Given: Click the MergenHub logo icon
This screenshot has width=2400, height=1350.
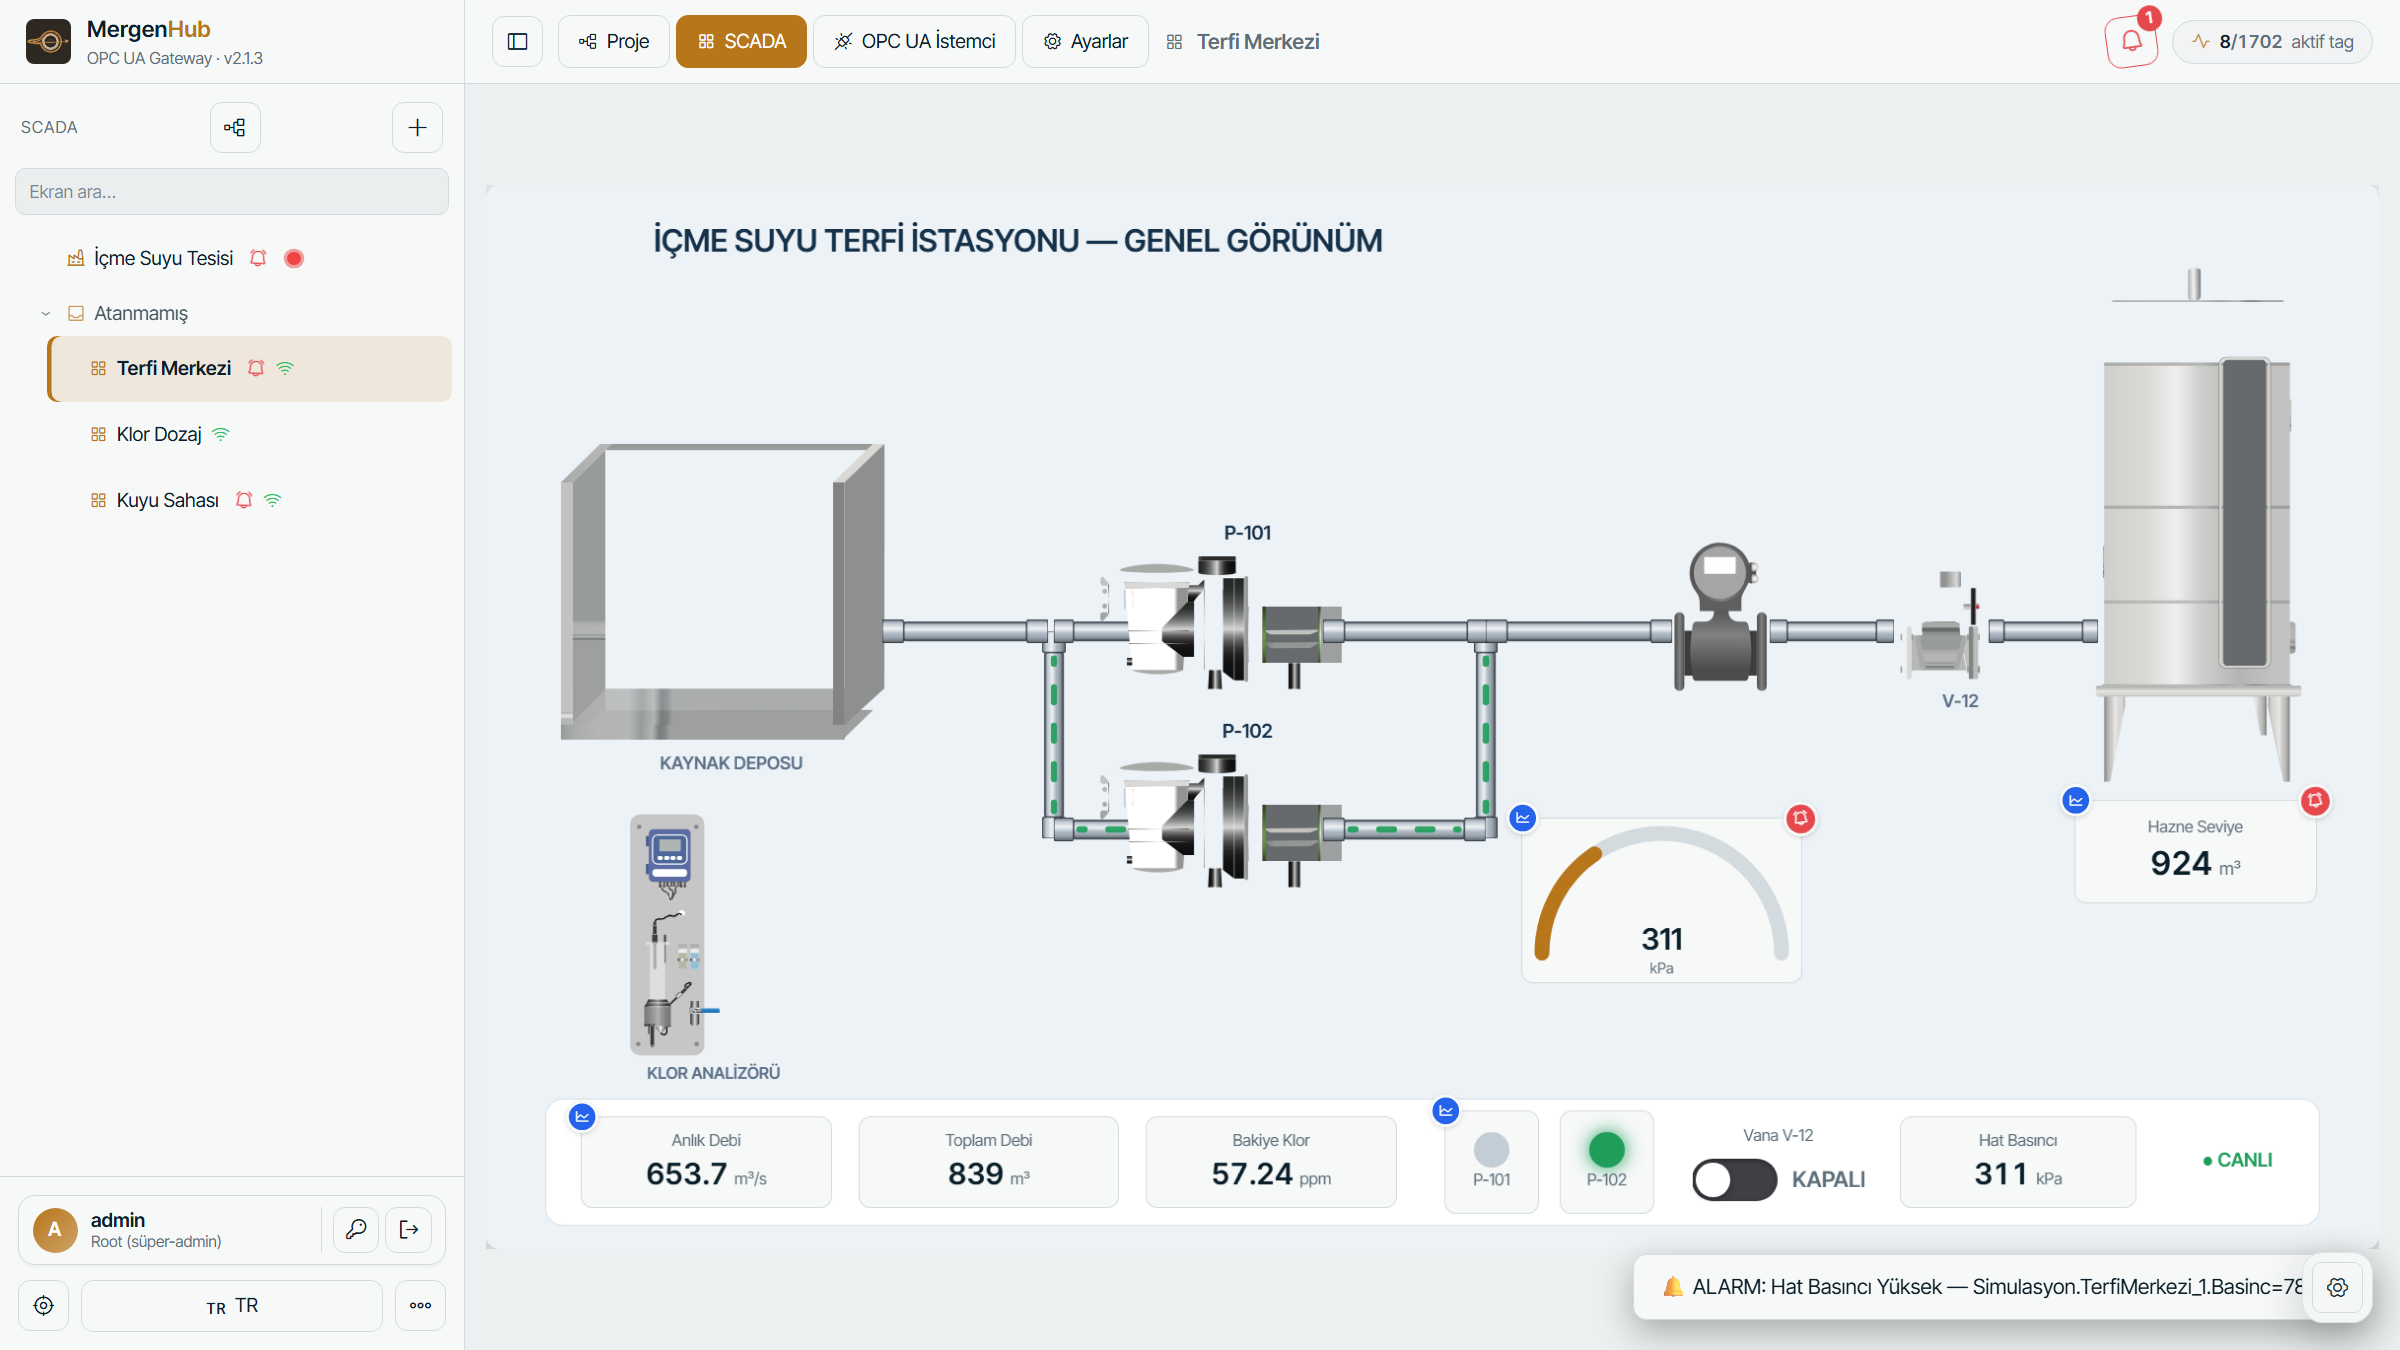Looking at the screenshot, I should click(x=48, y=41).
